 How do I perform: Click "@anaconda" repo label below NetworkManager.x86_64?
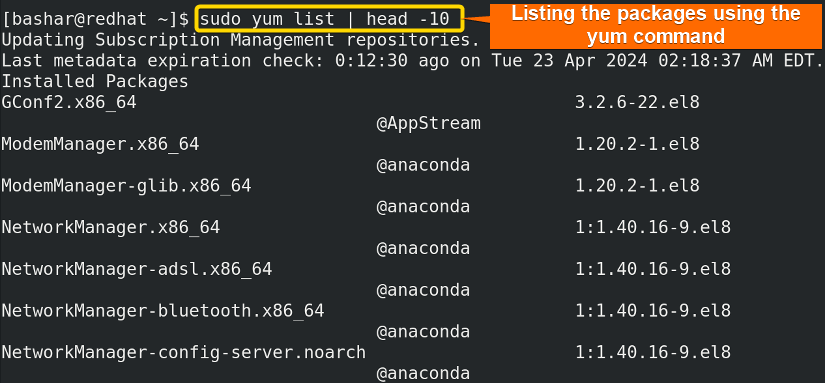point(423,248)
